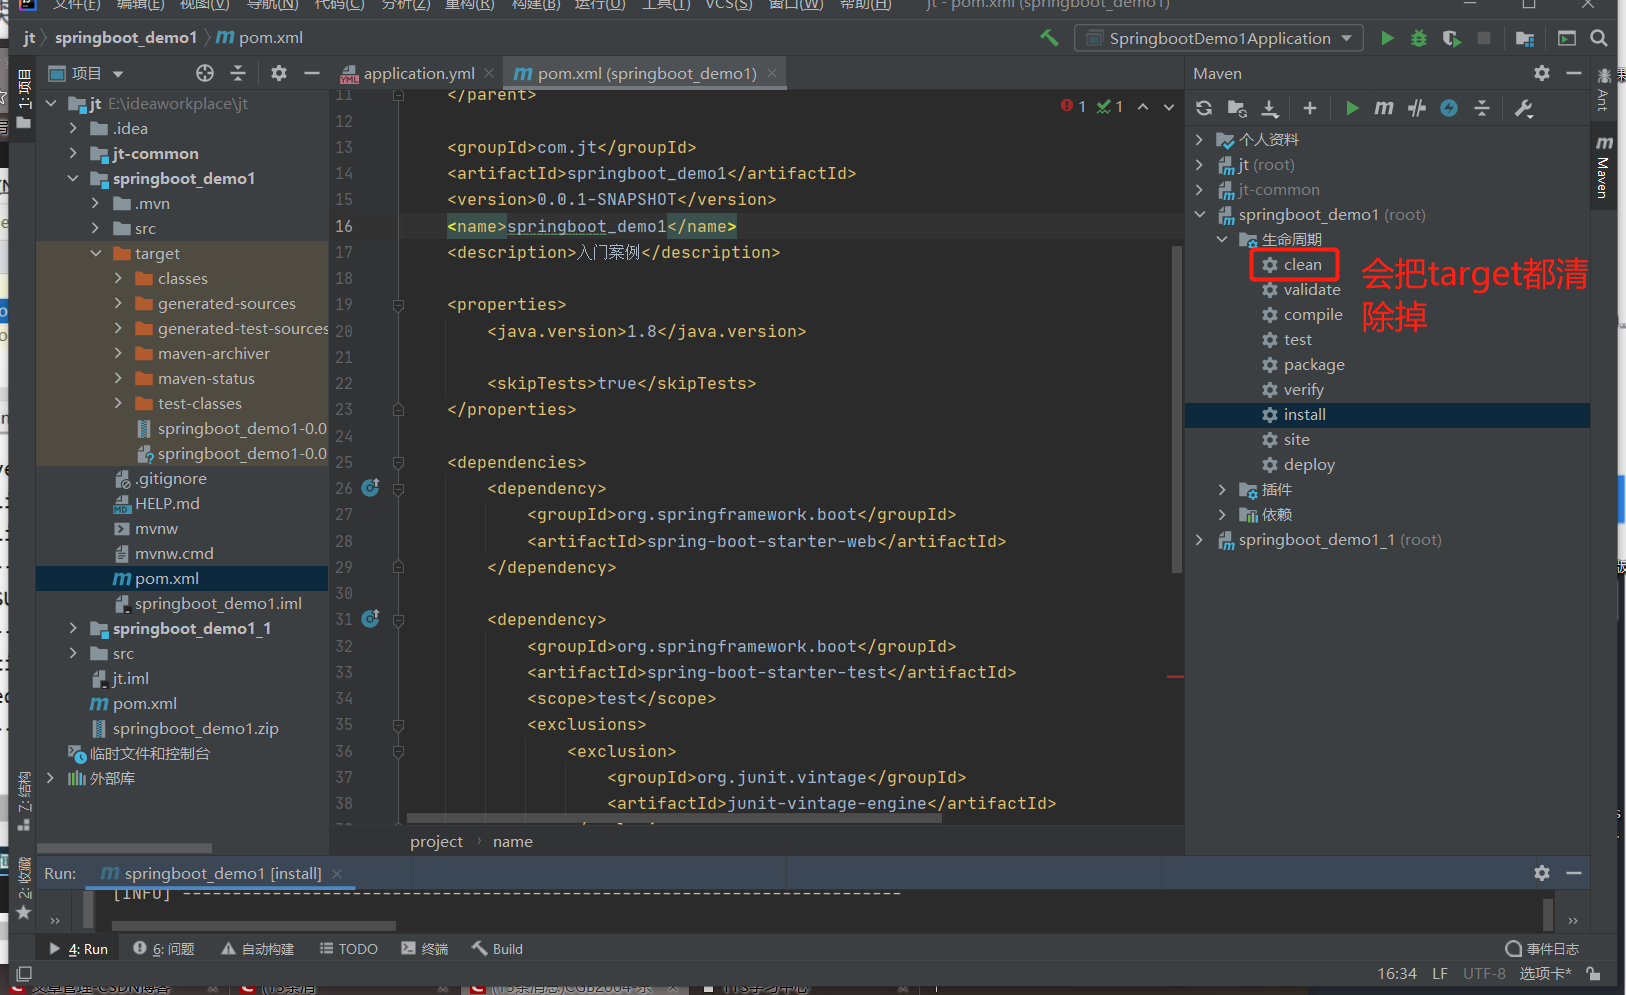Run with coverage icon

pyautogui.click(x=1452, y=38)
